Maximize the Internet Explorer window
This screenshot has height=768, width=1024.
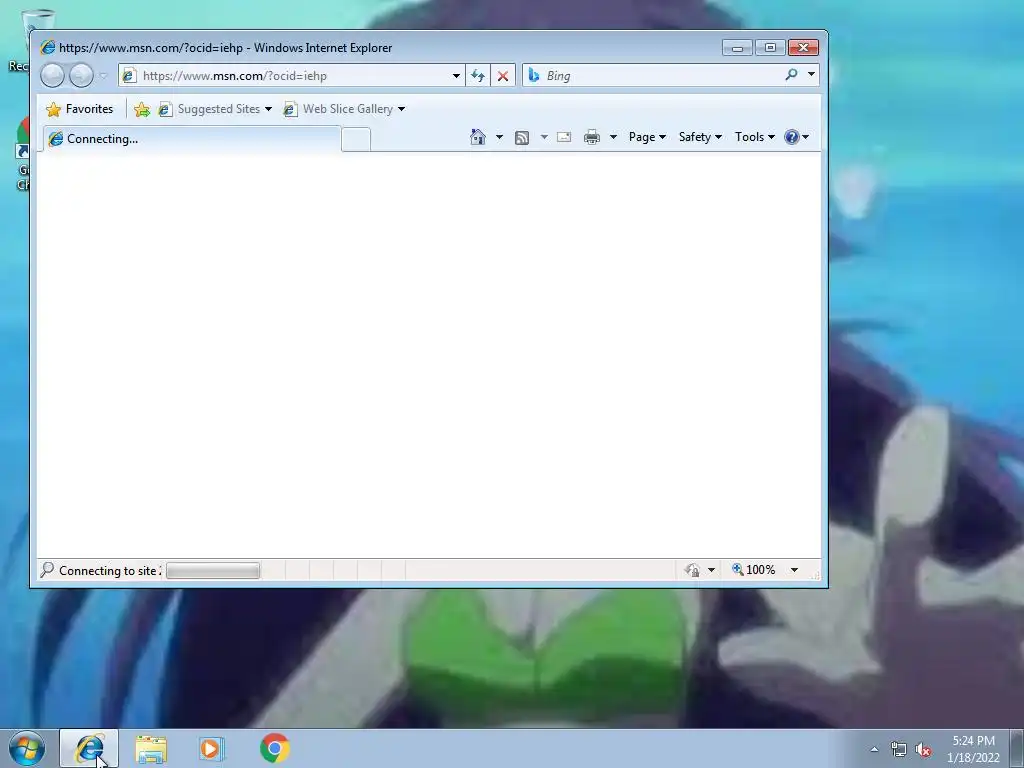coord(770,48)
